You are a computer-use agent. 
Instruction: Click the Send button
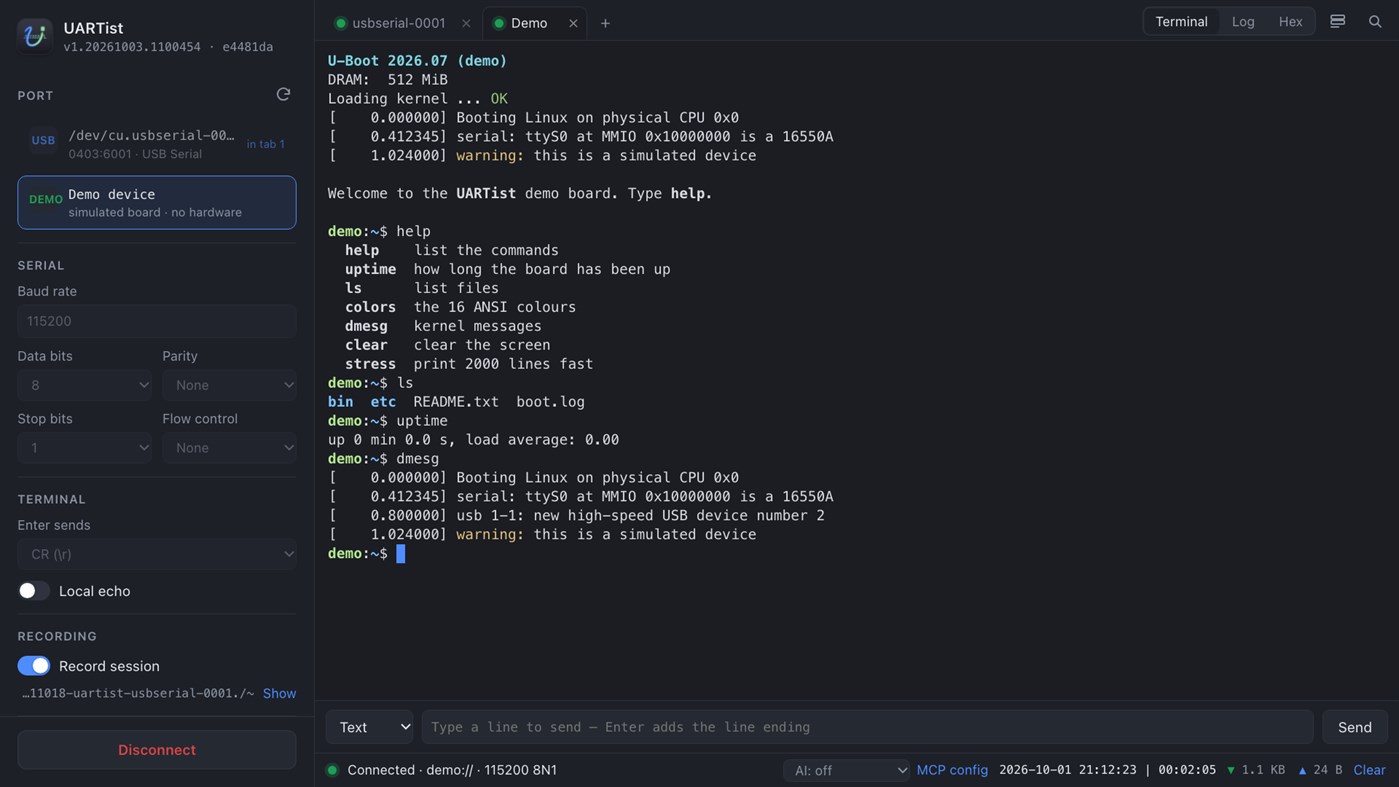click(x=1355, y=727)
